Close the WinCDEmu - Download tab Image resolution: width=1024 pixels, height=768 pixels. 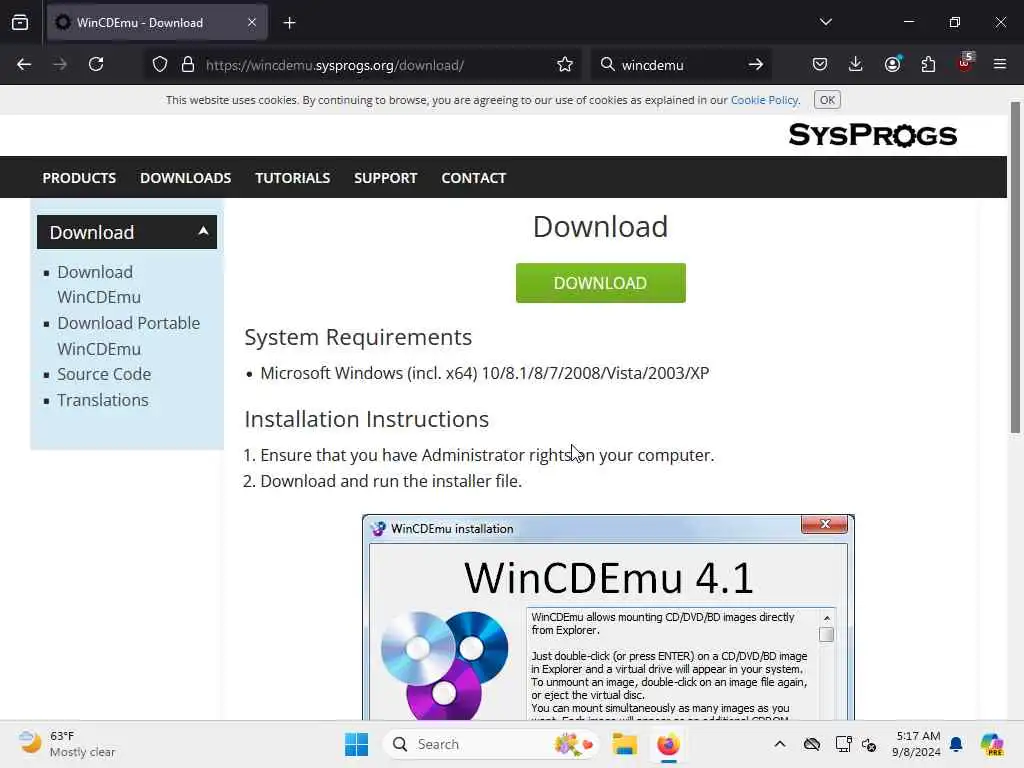252,23
